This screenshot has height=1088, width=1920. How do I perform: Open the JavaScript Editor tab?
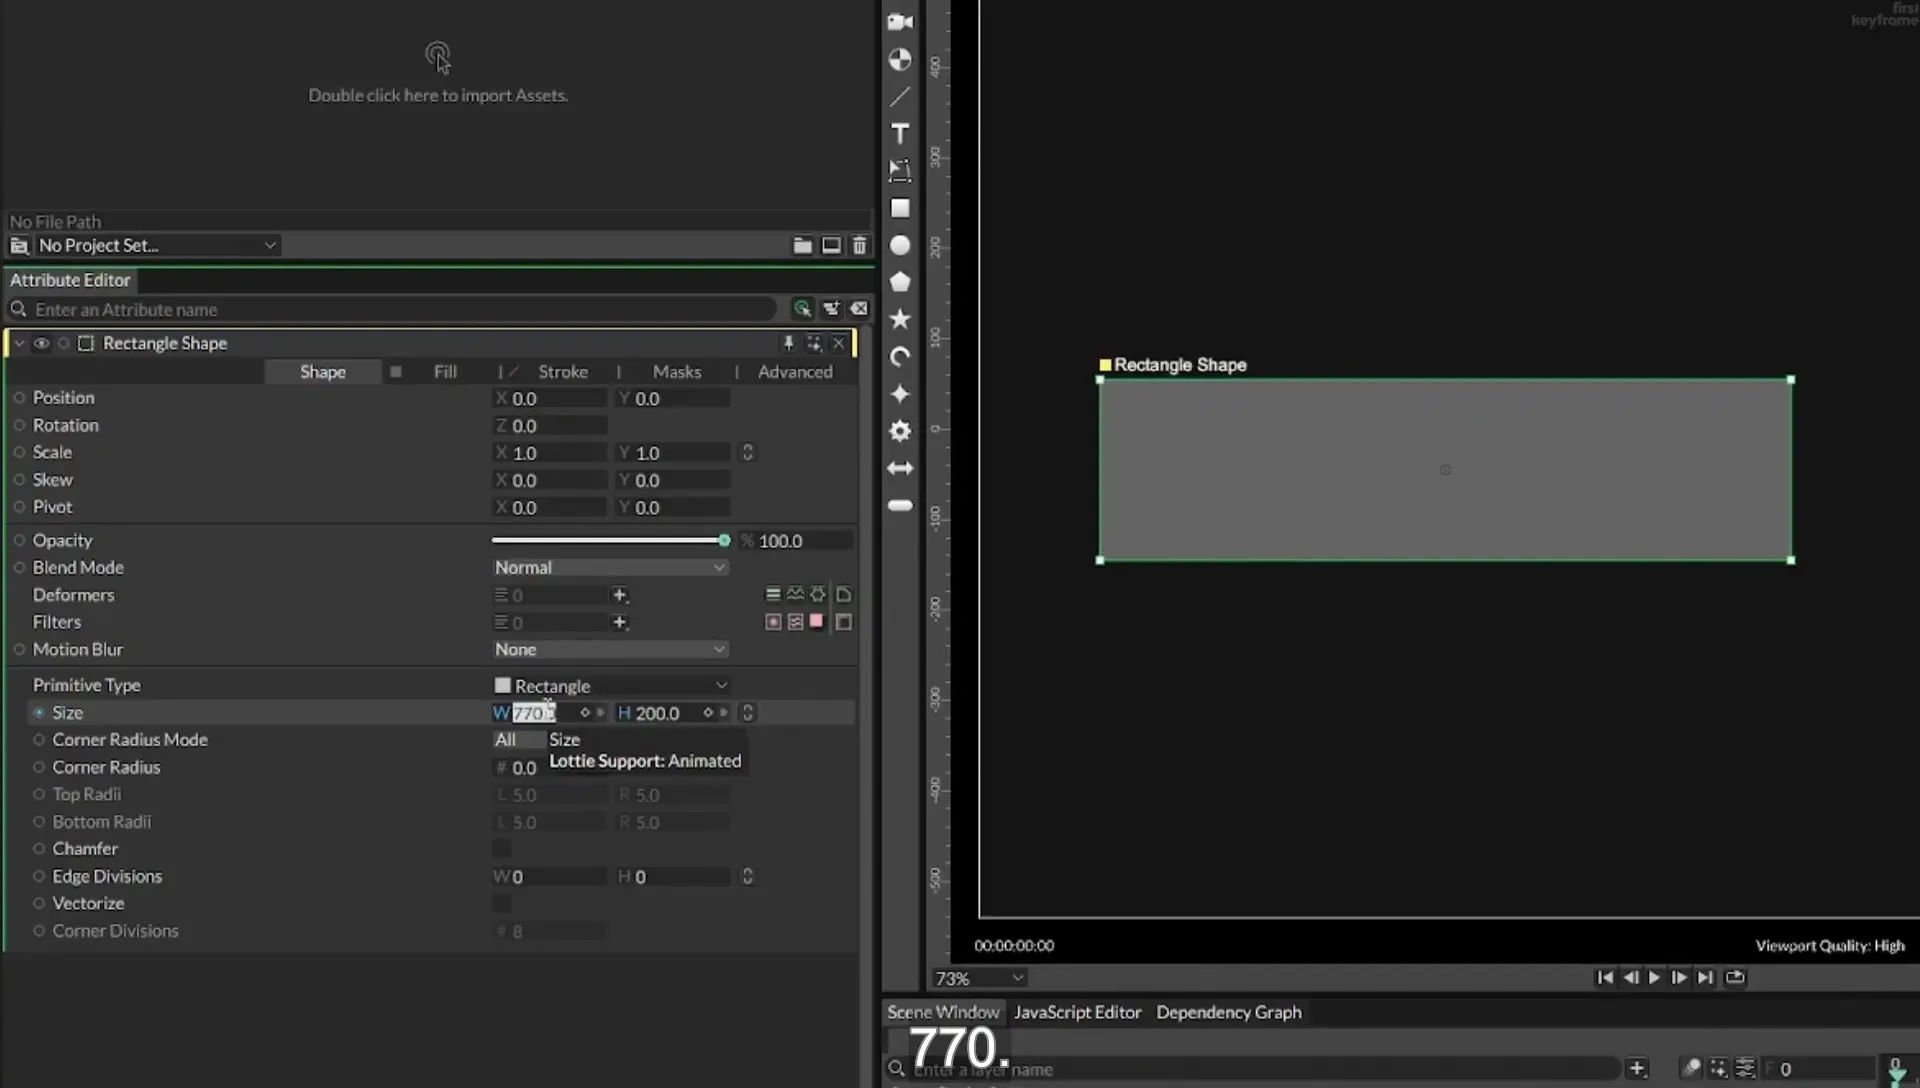point(1077,1012)
